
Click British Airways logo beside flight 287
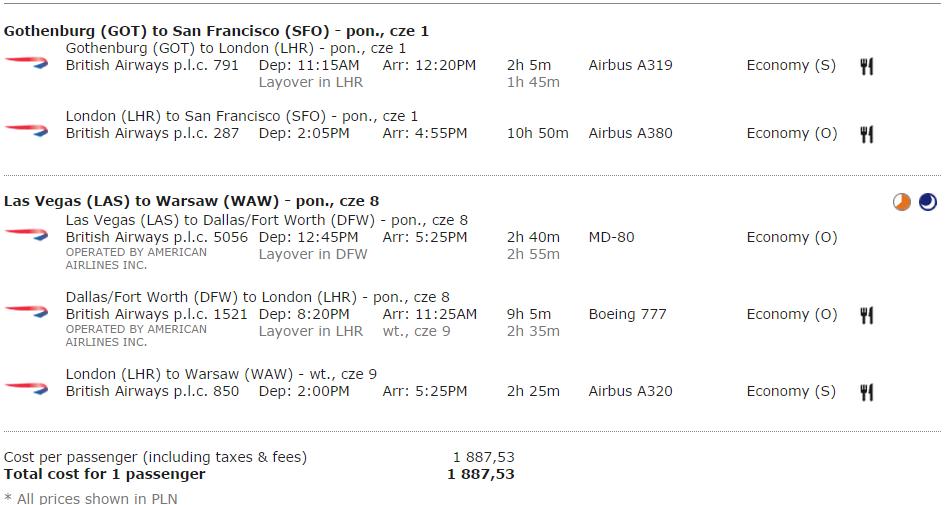click(x=27, y=130)
